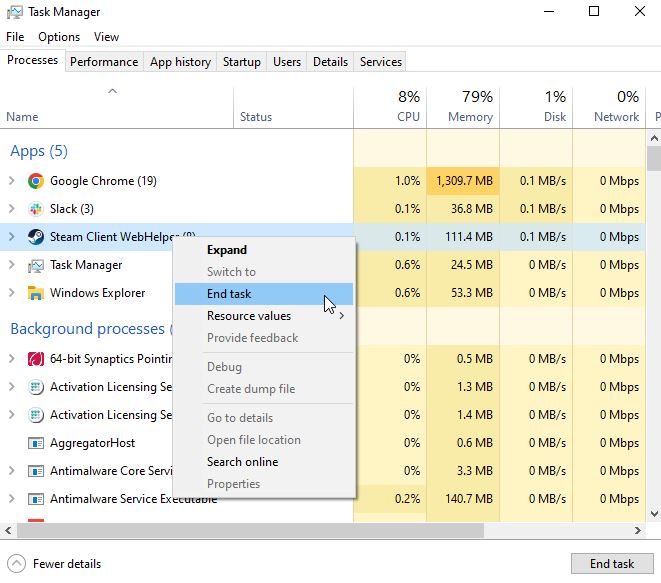Select Search online from the context menu

pyautogui.click(x=242, y=462)
